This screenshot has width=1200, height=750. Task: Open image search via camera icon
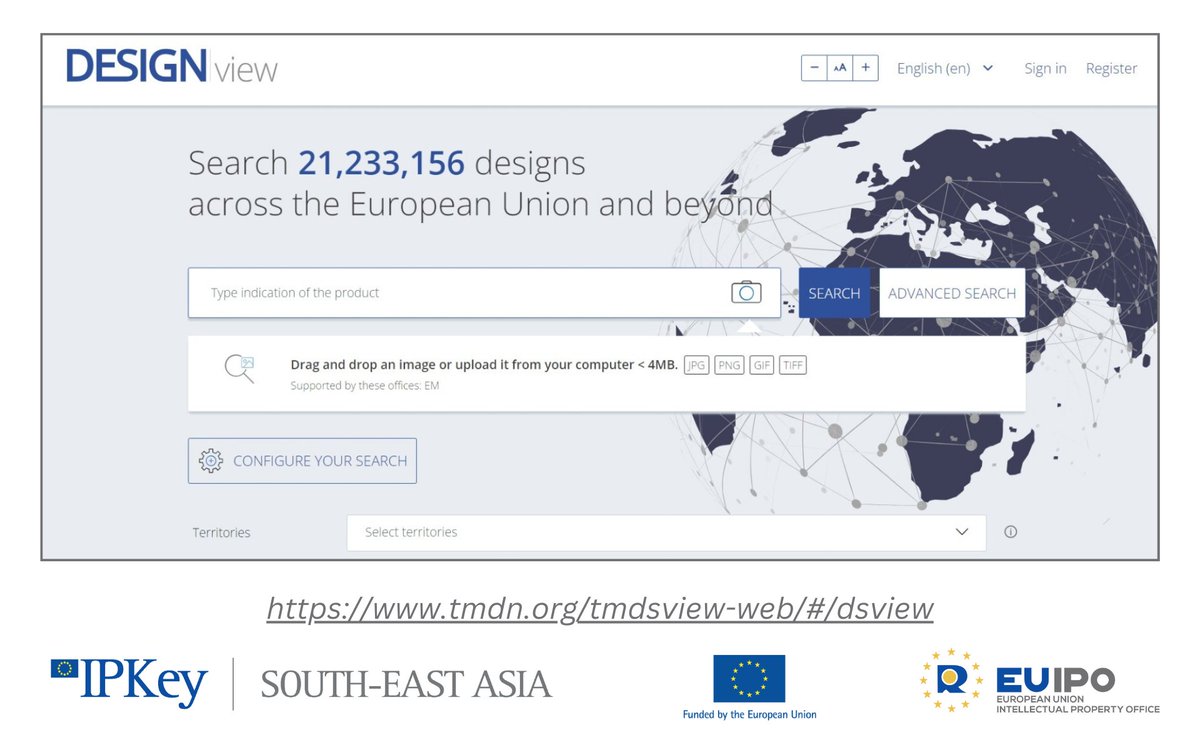(746, 292)
